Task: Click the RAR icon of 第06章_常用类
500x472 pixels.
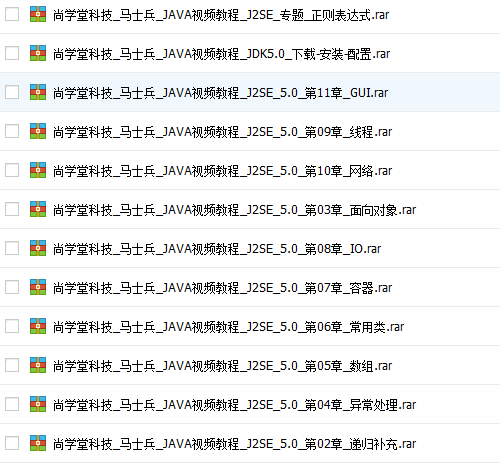Action: [38, 326]
